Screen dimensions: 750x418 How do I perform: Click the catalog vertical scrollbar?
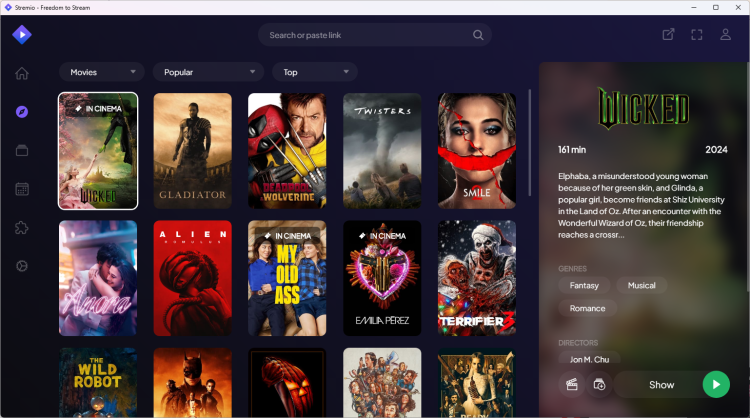(x=529, y=143)
